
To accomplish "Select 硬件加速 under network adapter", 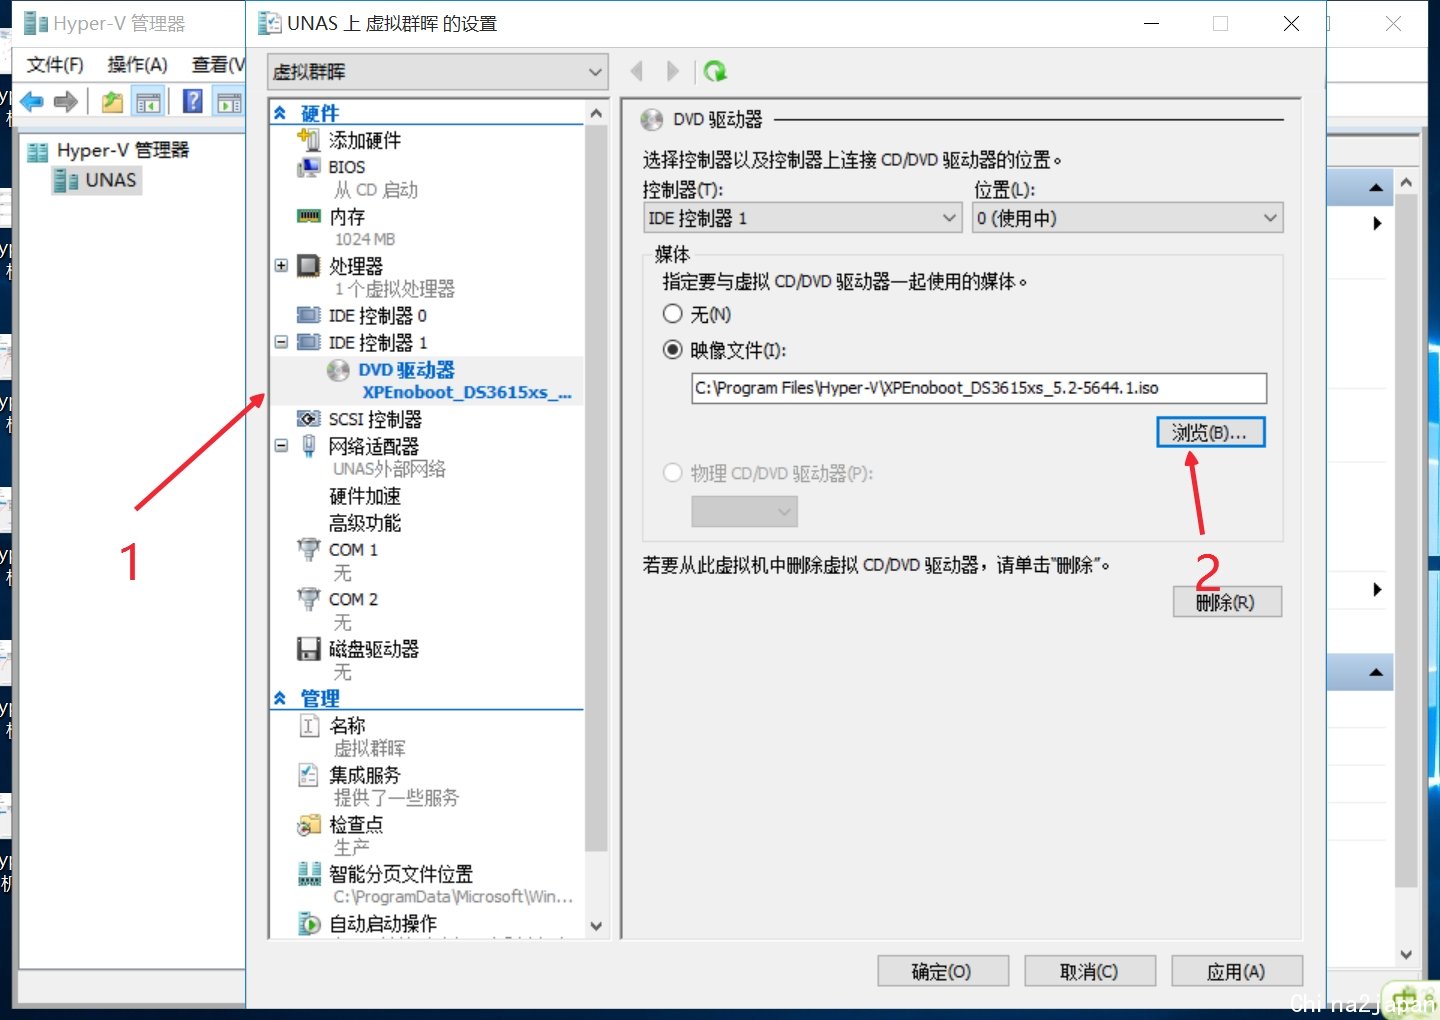I will (365, 496).
